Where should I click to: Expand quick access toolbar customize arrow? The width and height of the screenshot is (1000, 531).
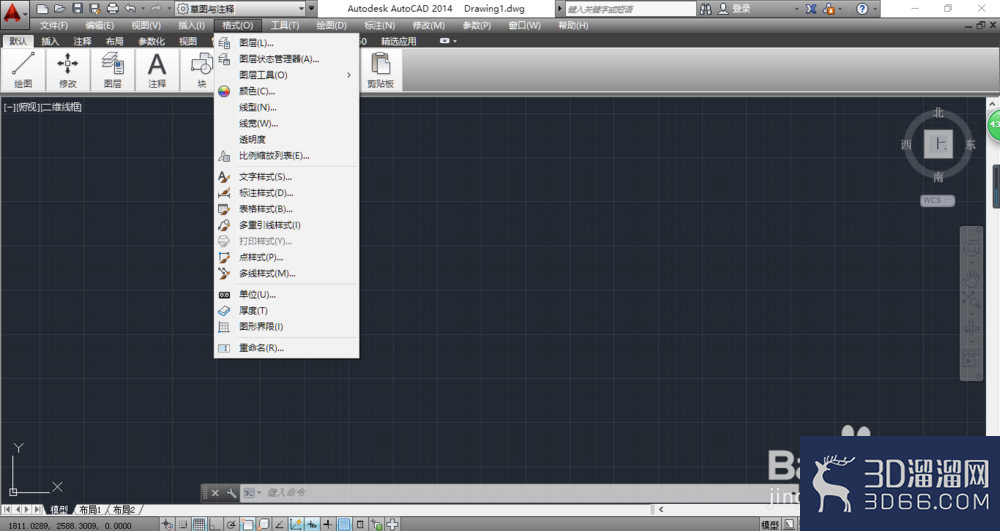click(312, 9)
